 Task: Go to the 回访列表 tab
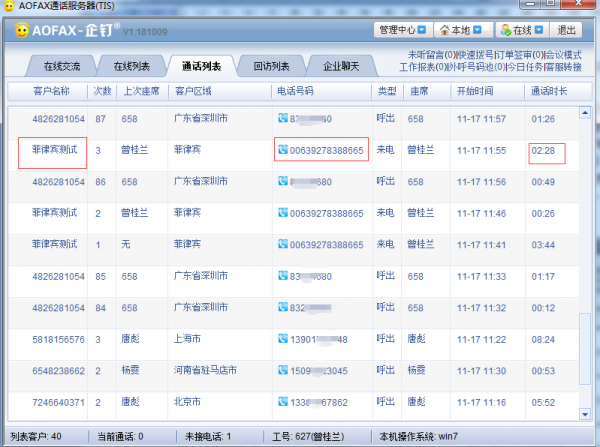271,66
